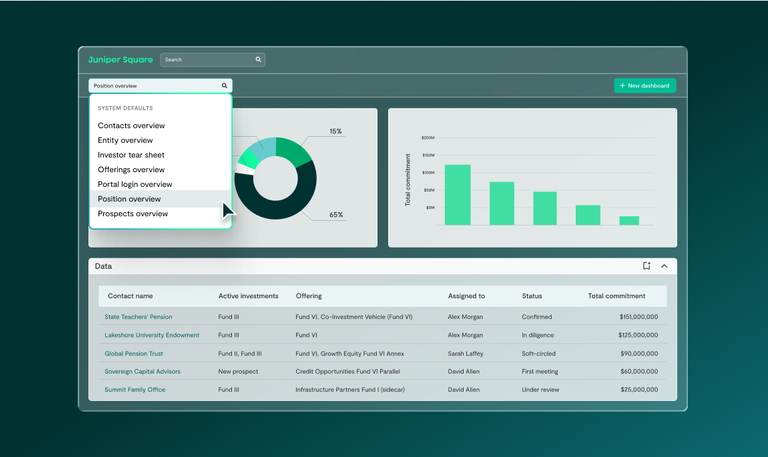This screenshot has height=457, width=768.
Task: Collapse the Data panel with chevron
Action: pyautogui.click(x=664, y=266)
